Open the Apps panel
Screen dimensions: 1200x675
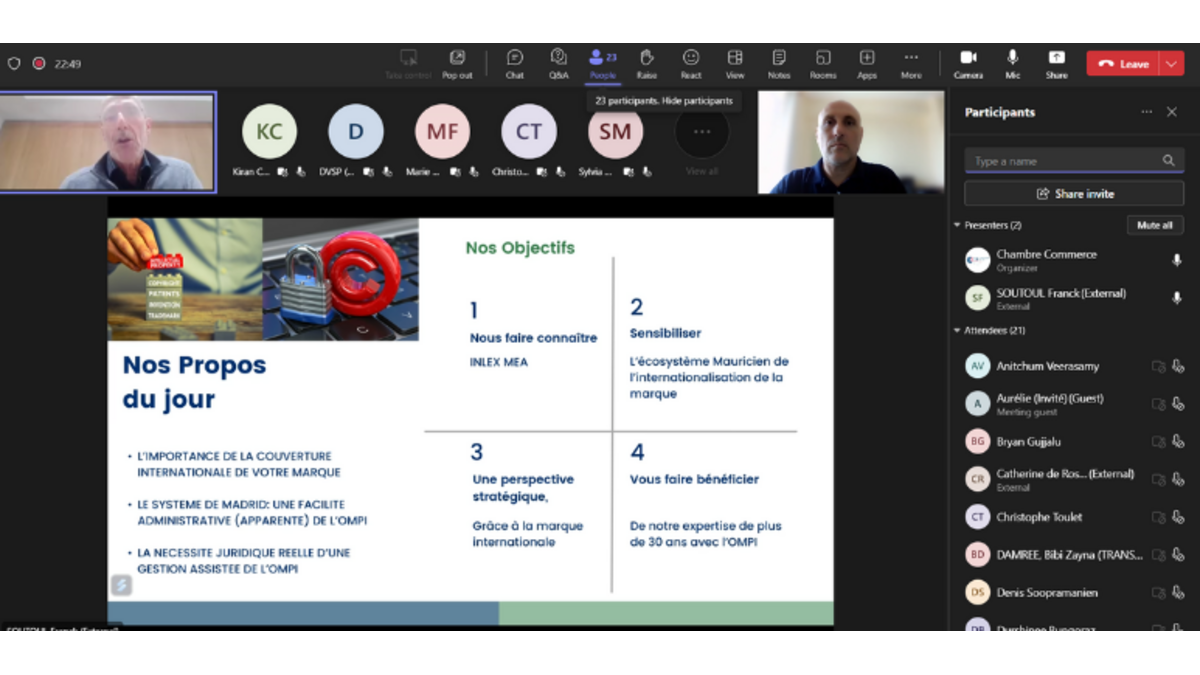click(x=866, y=63)
